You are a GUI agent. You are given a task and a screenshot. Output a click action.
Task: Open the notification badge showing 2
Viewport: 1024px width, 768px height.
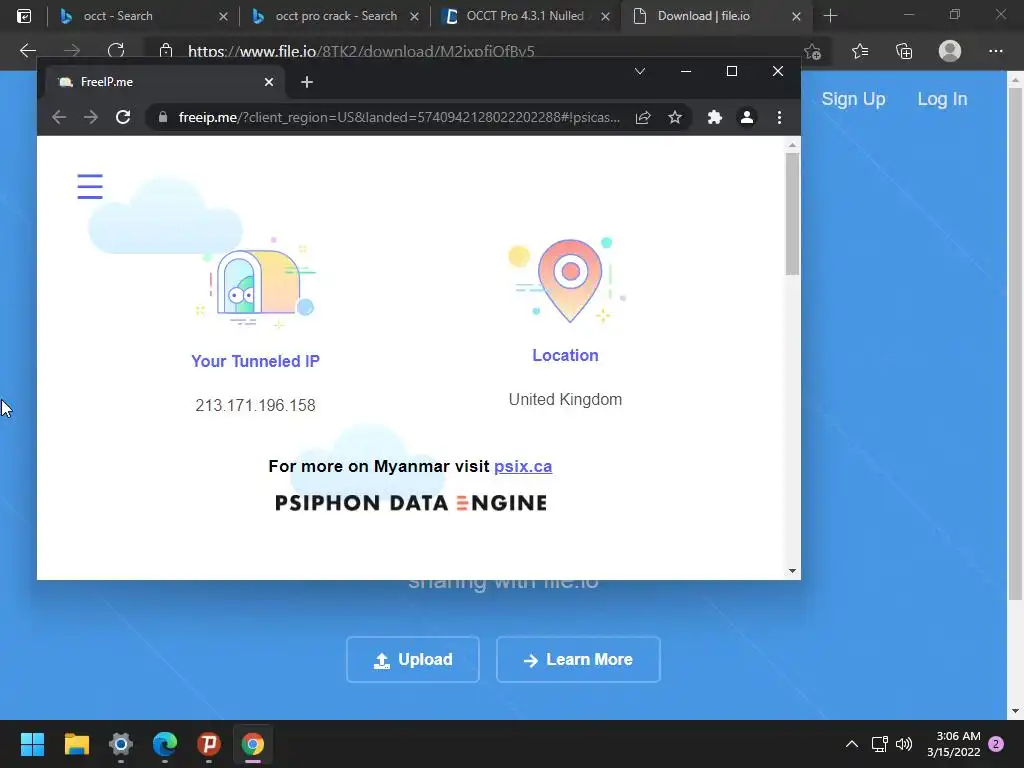996,744
